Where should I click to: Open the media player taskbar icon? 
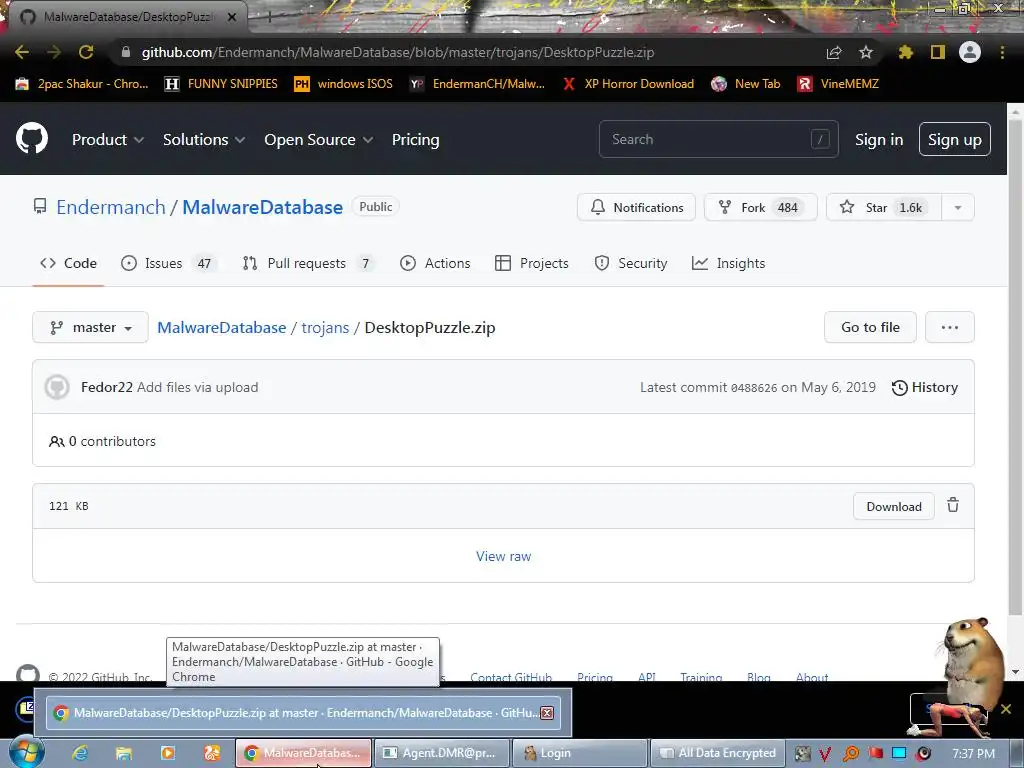(168, 753)
